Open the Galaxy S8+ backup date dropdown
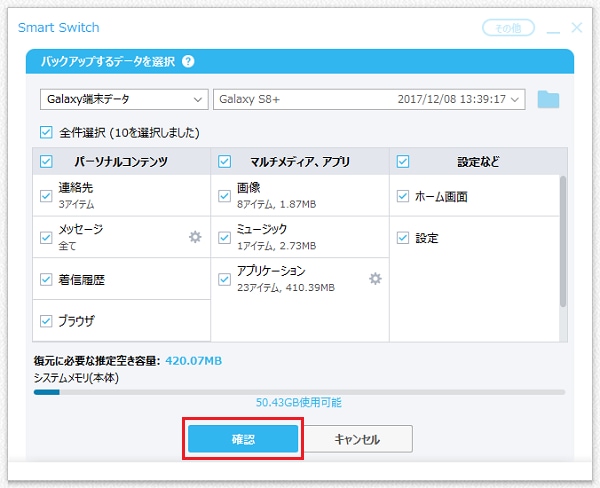This screenshot has height=488, width=600. pyautogui.click(x=369, y=100)
